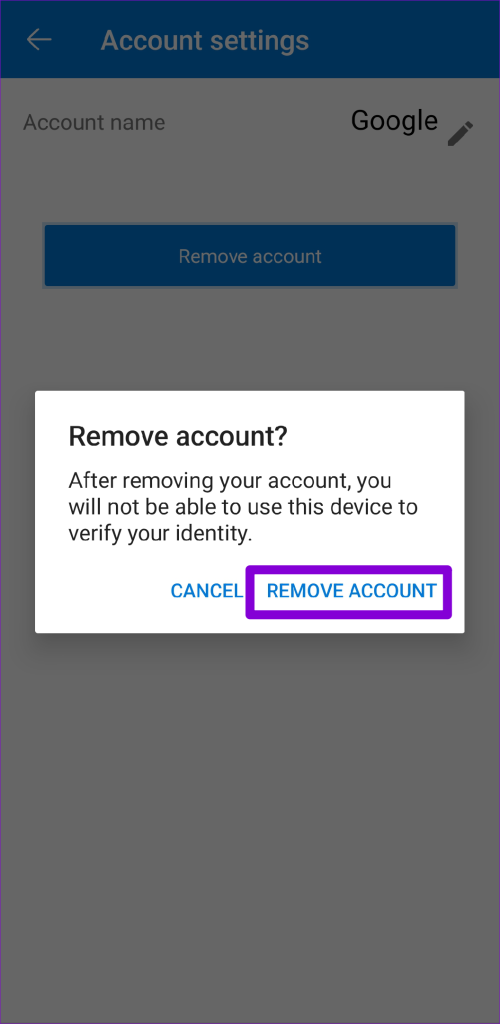Tap empty header area right of the title
Viewport: 500px width, 1024px height.
click(405, 40)
